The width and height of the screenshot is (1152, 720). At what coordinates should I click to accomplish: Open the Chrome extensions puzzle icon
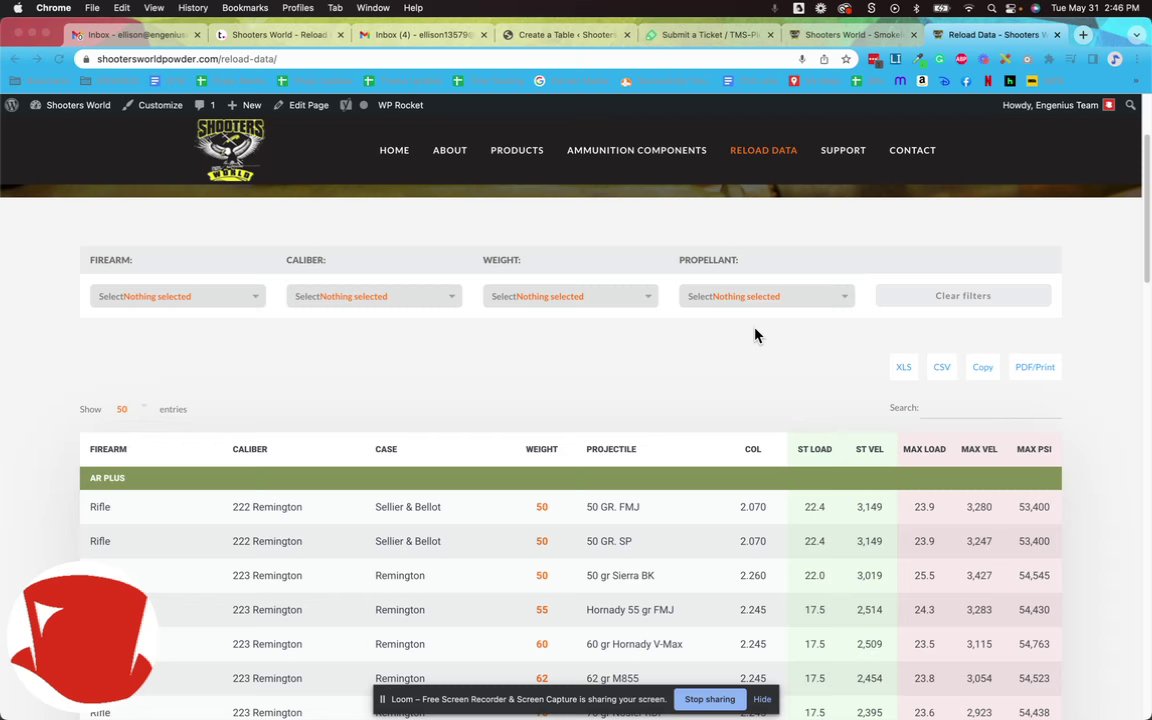click(x=1048, y=59)
